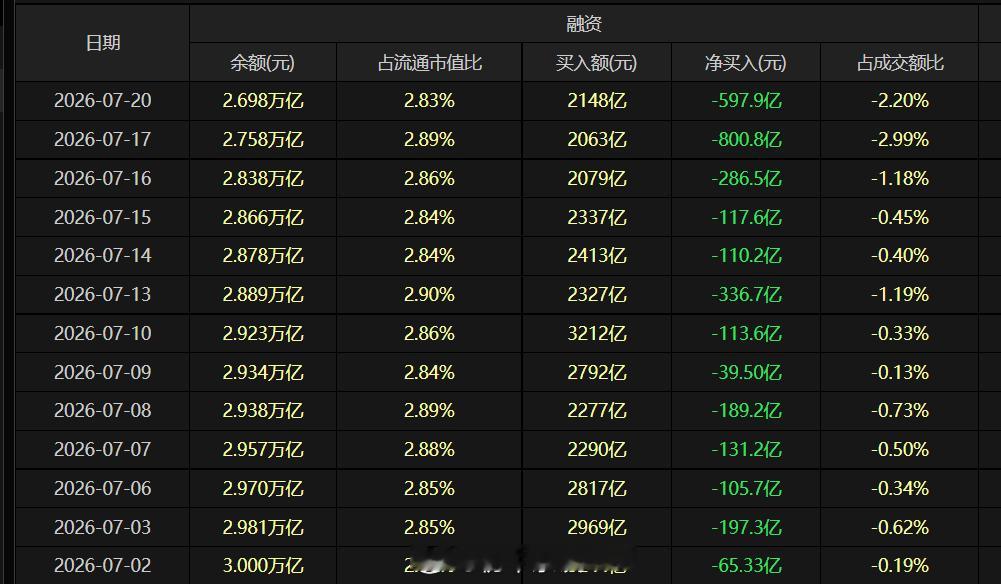Click the balance value 2.698万亿
Screen dimensions: 1001x584
(x=262, y=100)
